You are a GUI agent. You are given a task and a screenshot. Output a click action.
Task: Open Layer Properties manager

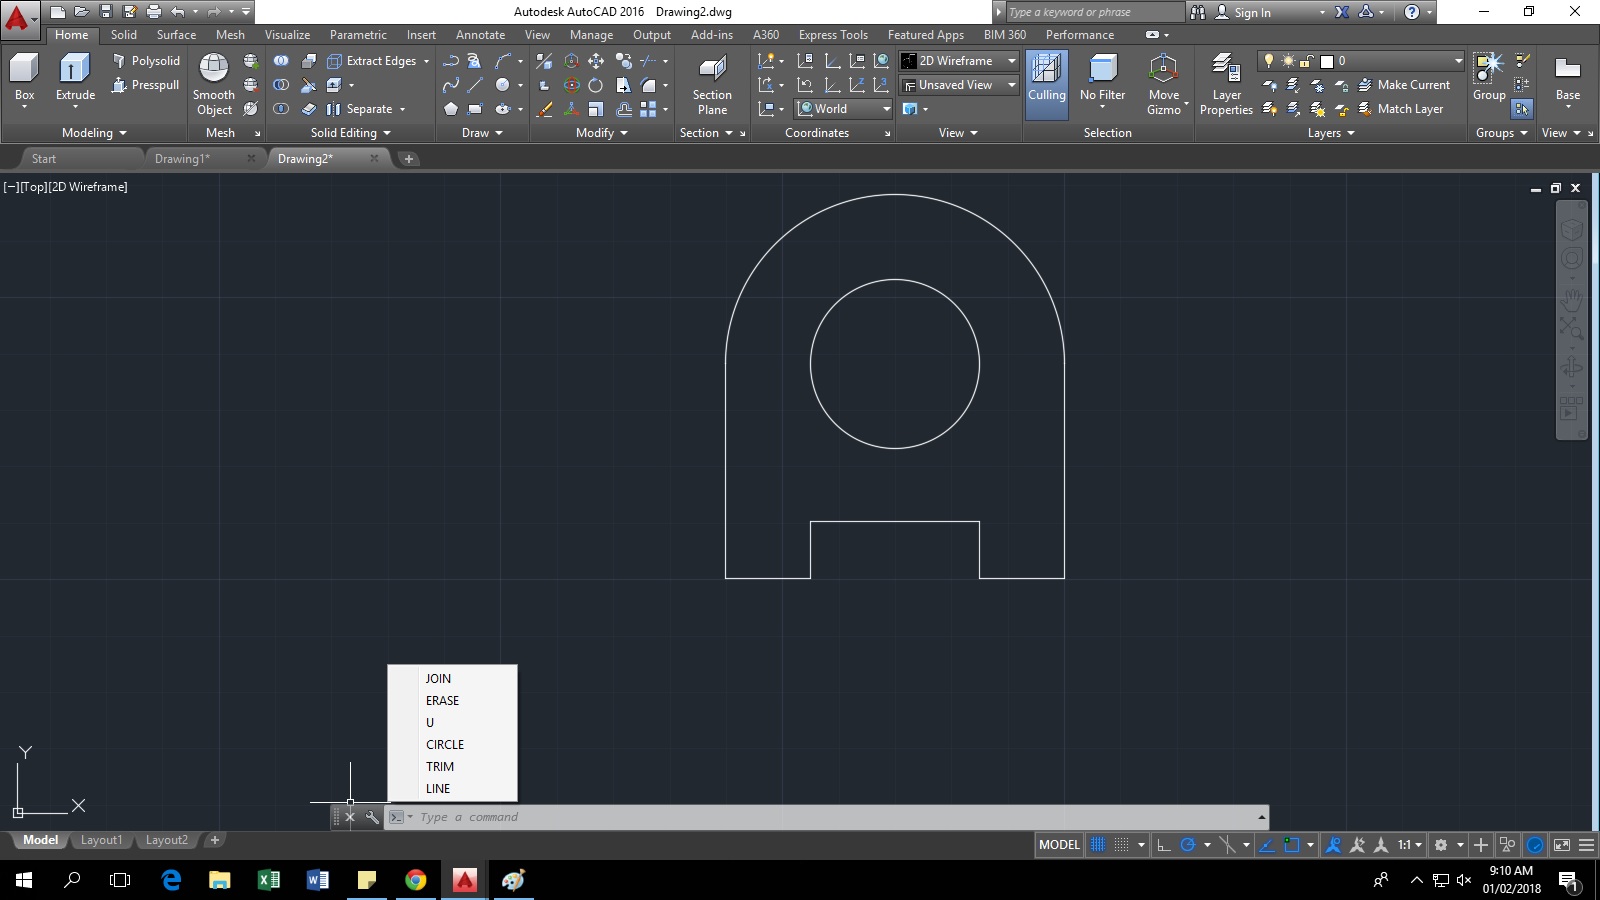click(x=1226, y=84)
